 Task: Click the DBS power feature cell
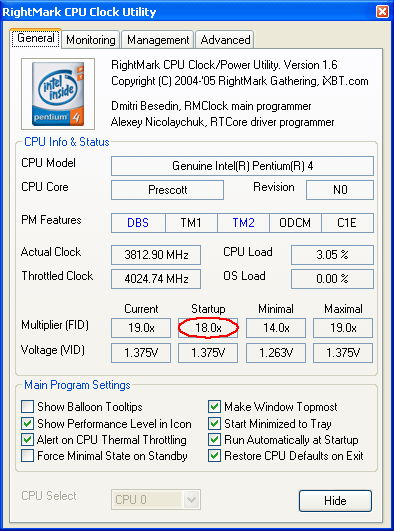coord(138,223)
